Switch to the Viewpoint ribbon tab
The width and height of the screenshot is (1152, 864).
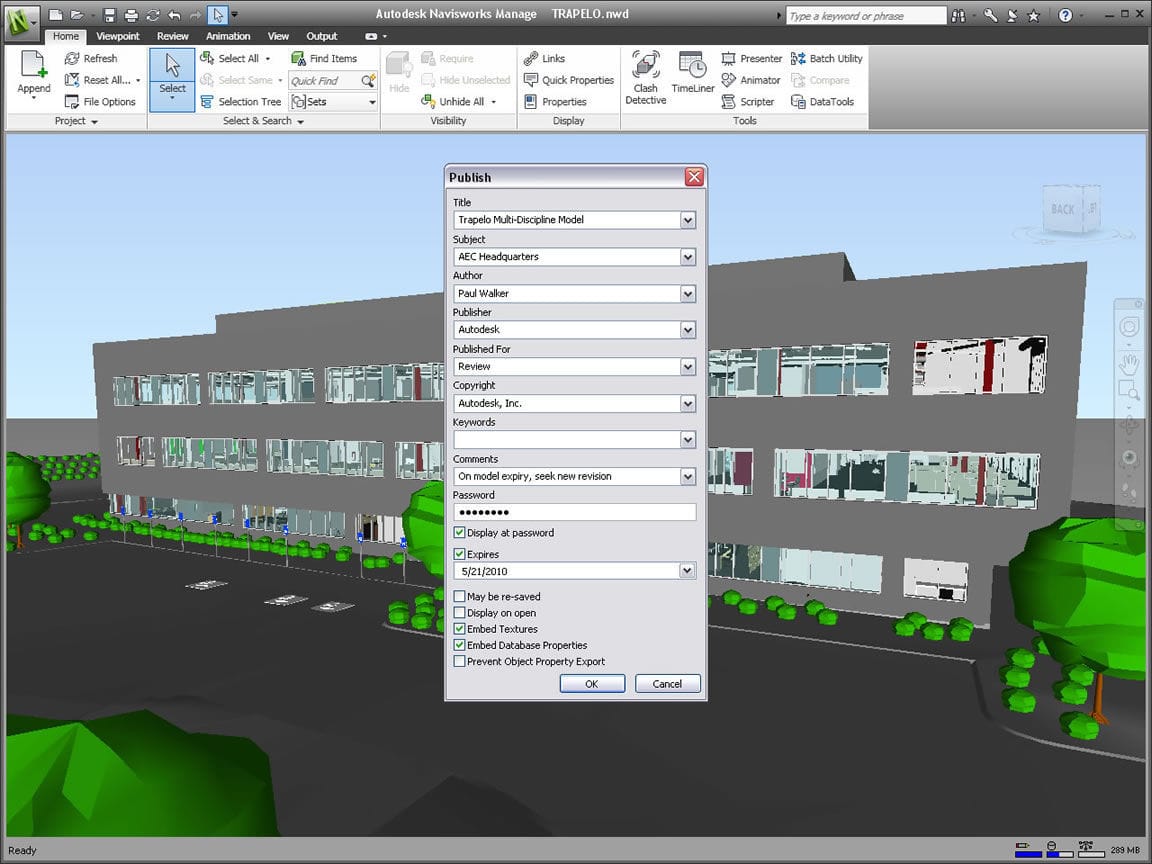point(118,36)
